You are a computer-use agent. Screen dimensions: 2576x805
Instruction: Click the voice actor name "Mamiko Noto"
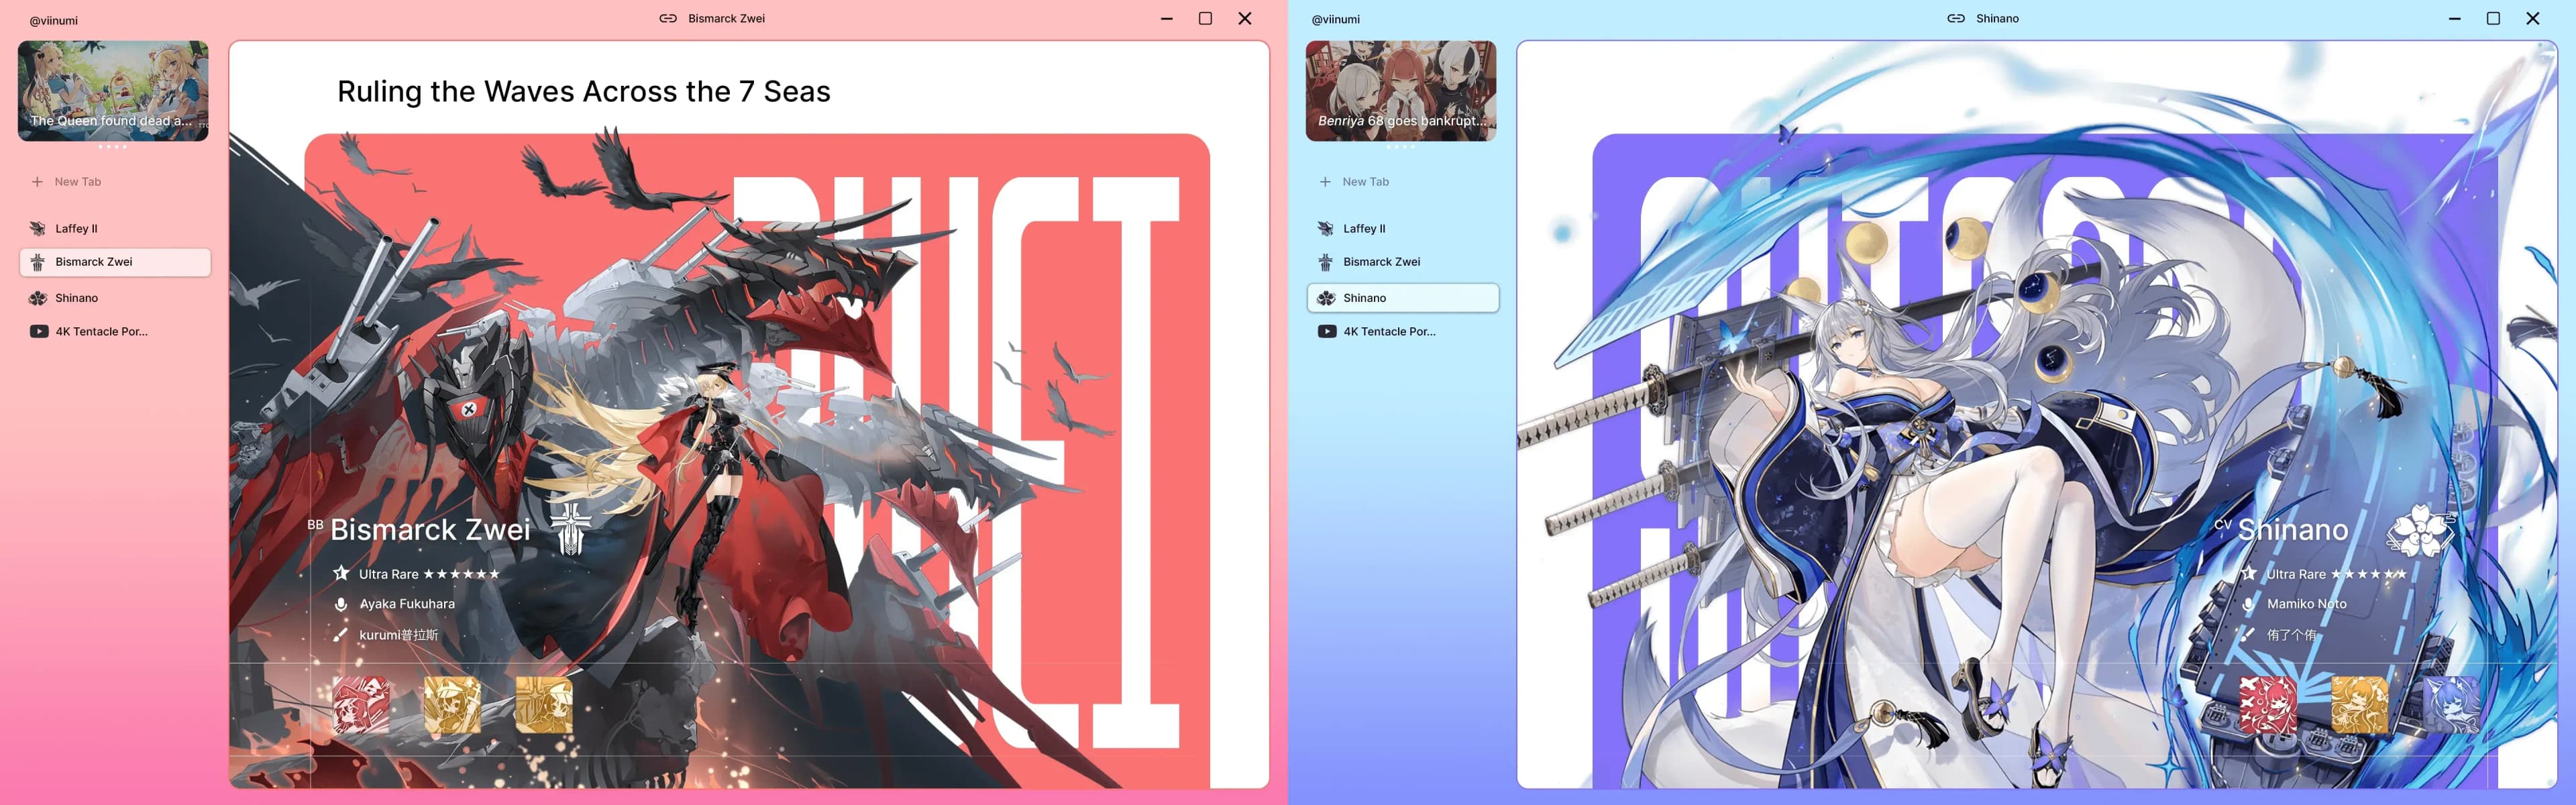coord(2307,604)
